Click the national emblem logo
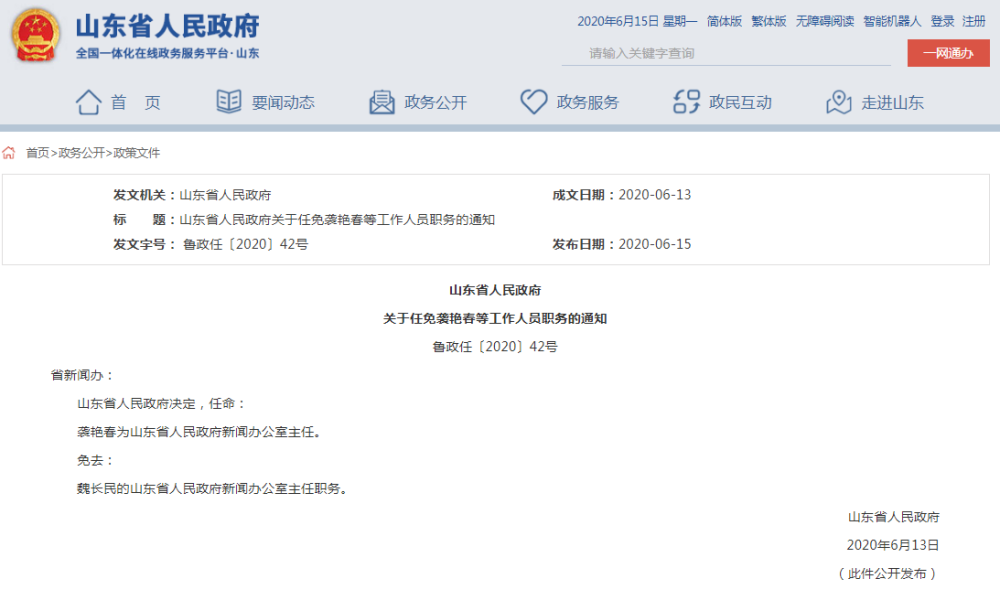Image resolution: width=1000 pixels, height=611 pixels. click(x=37, y=35)
